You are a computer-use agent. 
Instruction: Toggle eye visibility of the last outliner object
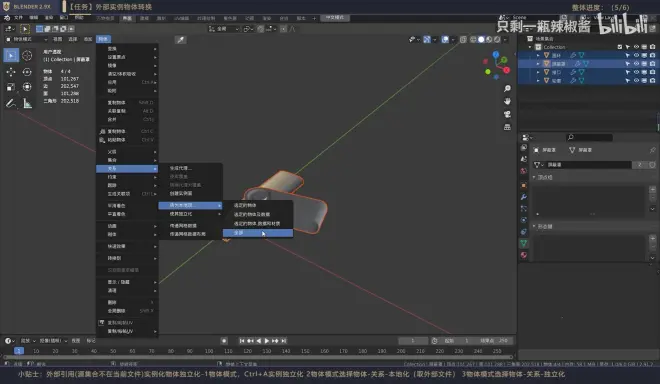[x=636, y=80]
